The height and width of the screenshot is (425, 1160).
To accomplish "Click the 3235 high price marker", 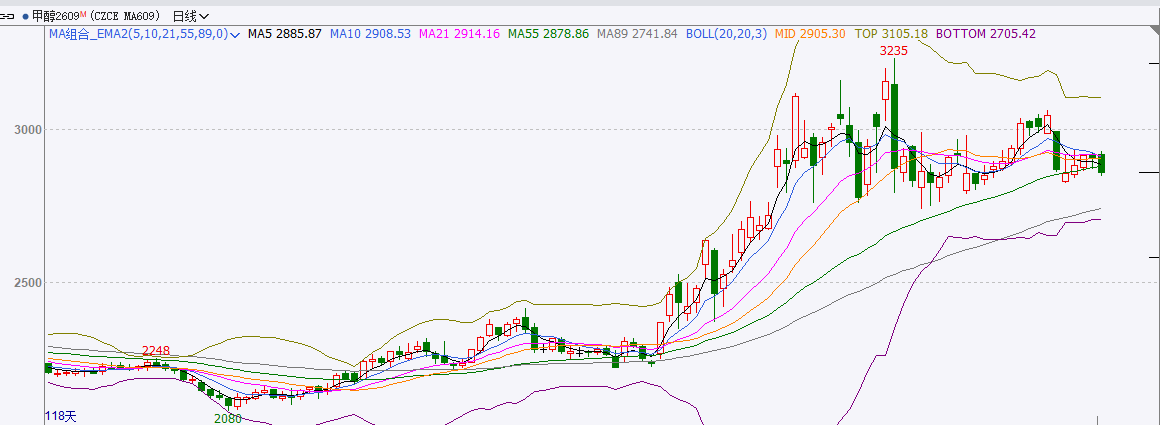I will pos(894,50).
